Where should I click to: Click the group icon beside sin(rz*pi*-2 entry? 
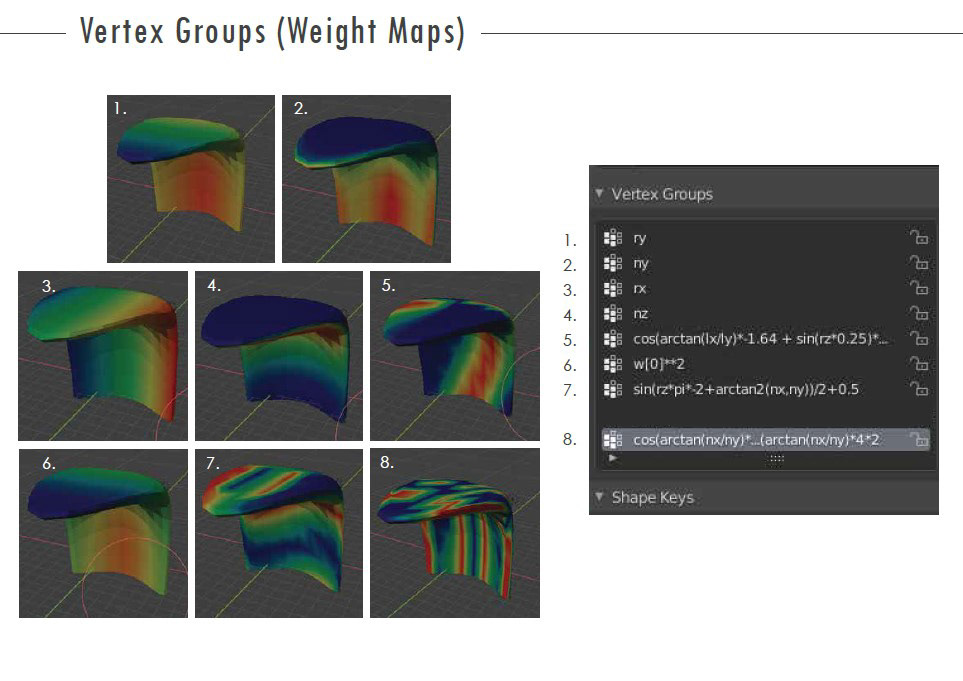[x=612, y=389]
